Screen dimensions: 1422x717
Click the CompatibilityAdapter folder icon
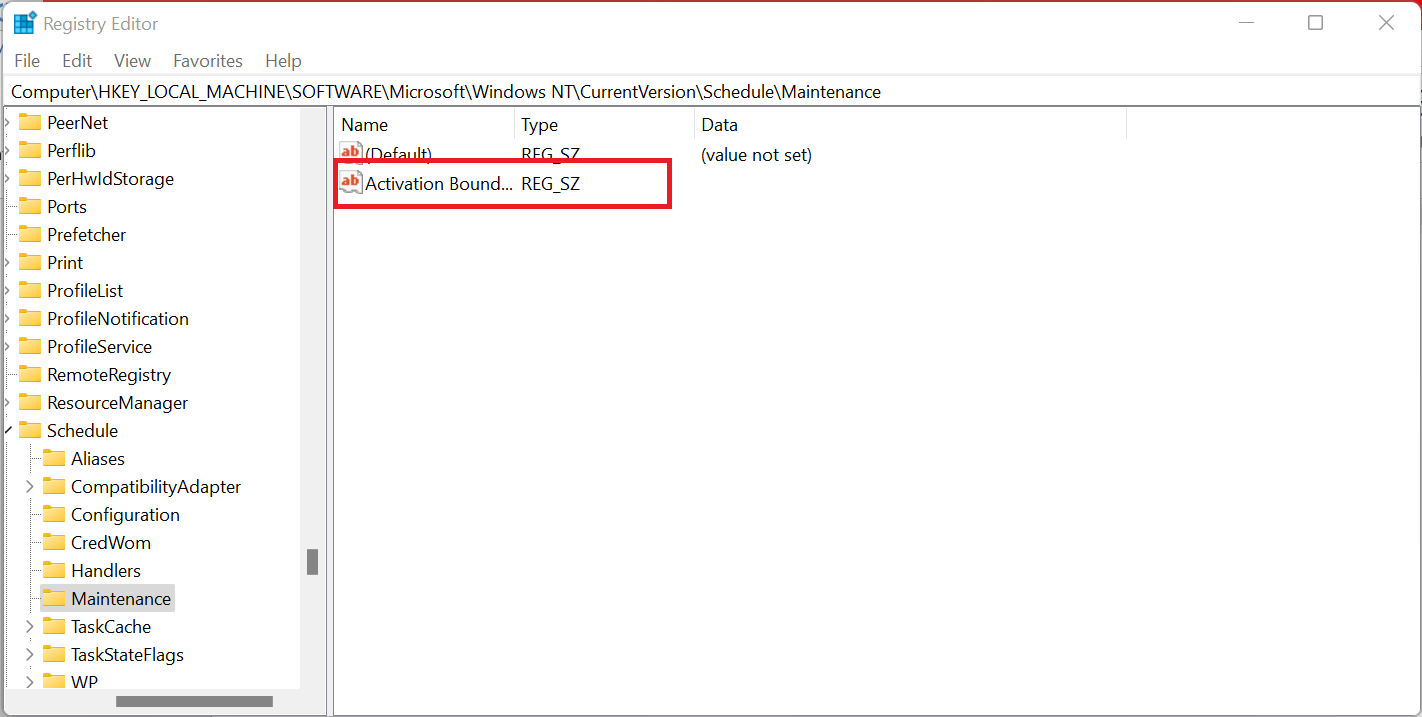tap(54, 487)
